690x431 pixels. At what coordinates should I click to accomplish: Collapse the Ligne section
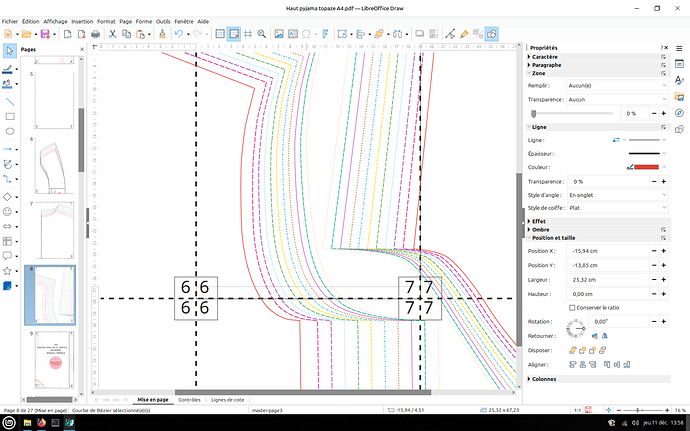[x=539, y=127]
